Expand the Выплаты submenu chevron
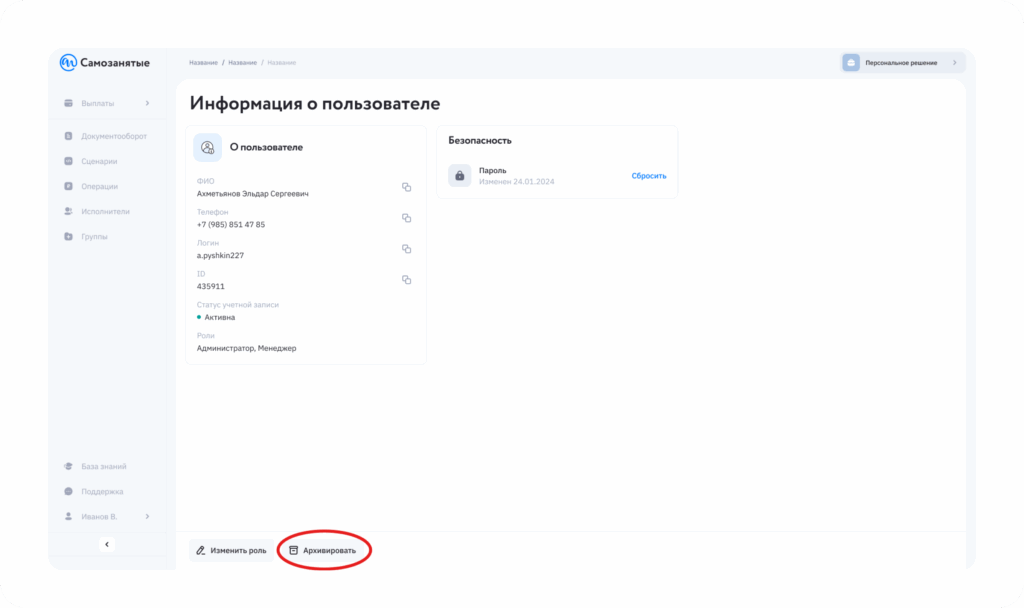Viewport: 1024px width, 608px height. (x=147, y=103)
